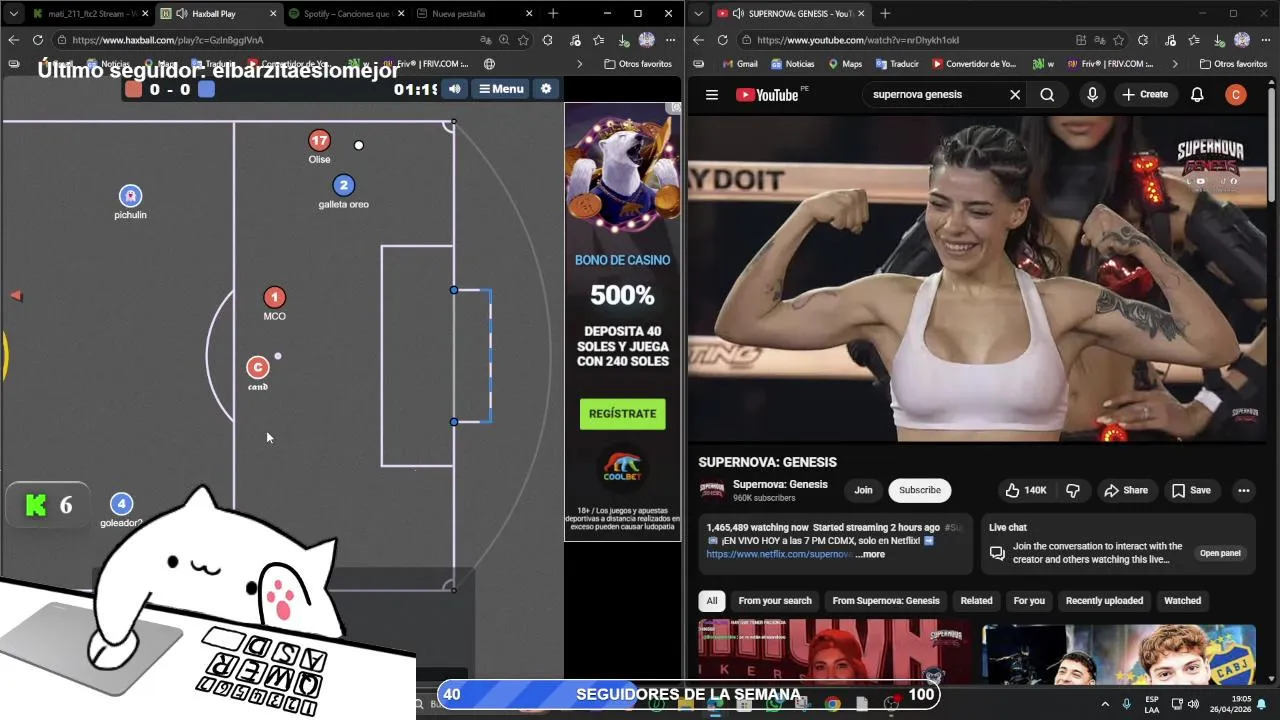Image resolution: width=1280 pixels, height=720 pixels.
Task: Join the Supernova: Genesis channel membership
Action: (x=863, y=490)
